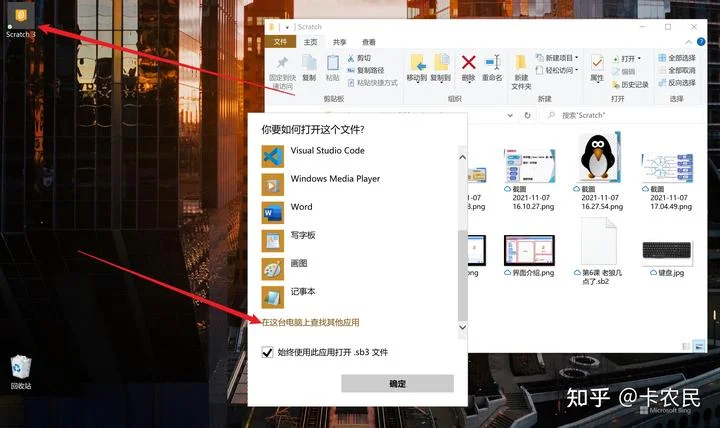Click 复制路径 in the ribbon
Screen dimensions: 720x428
(x=366, y=70)
